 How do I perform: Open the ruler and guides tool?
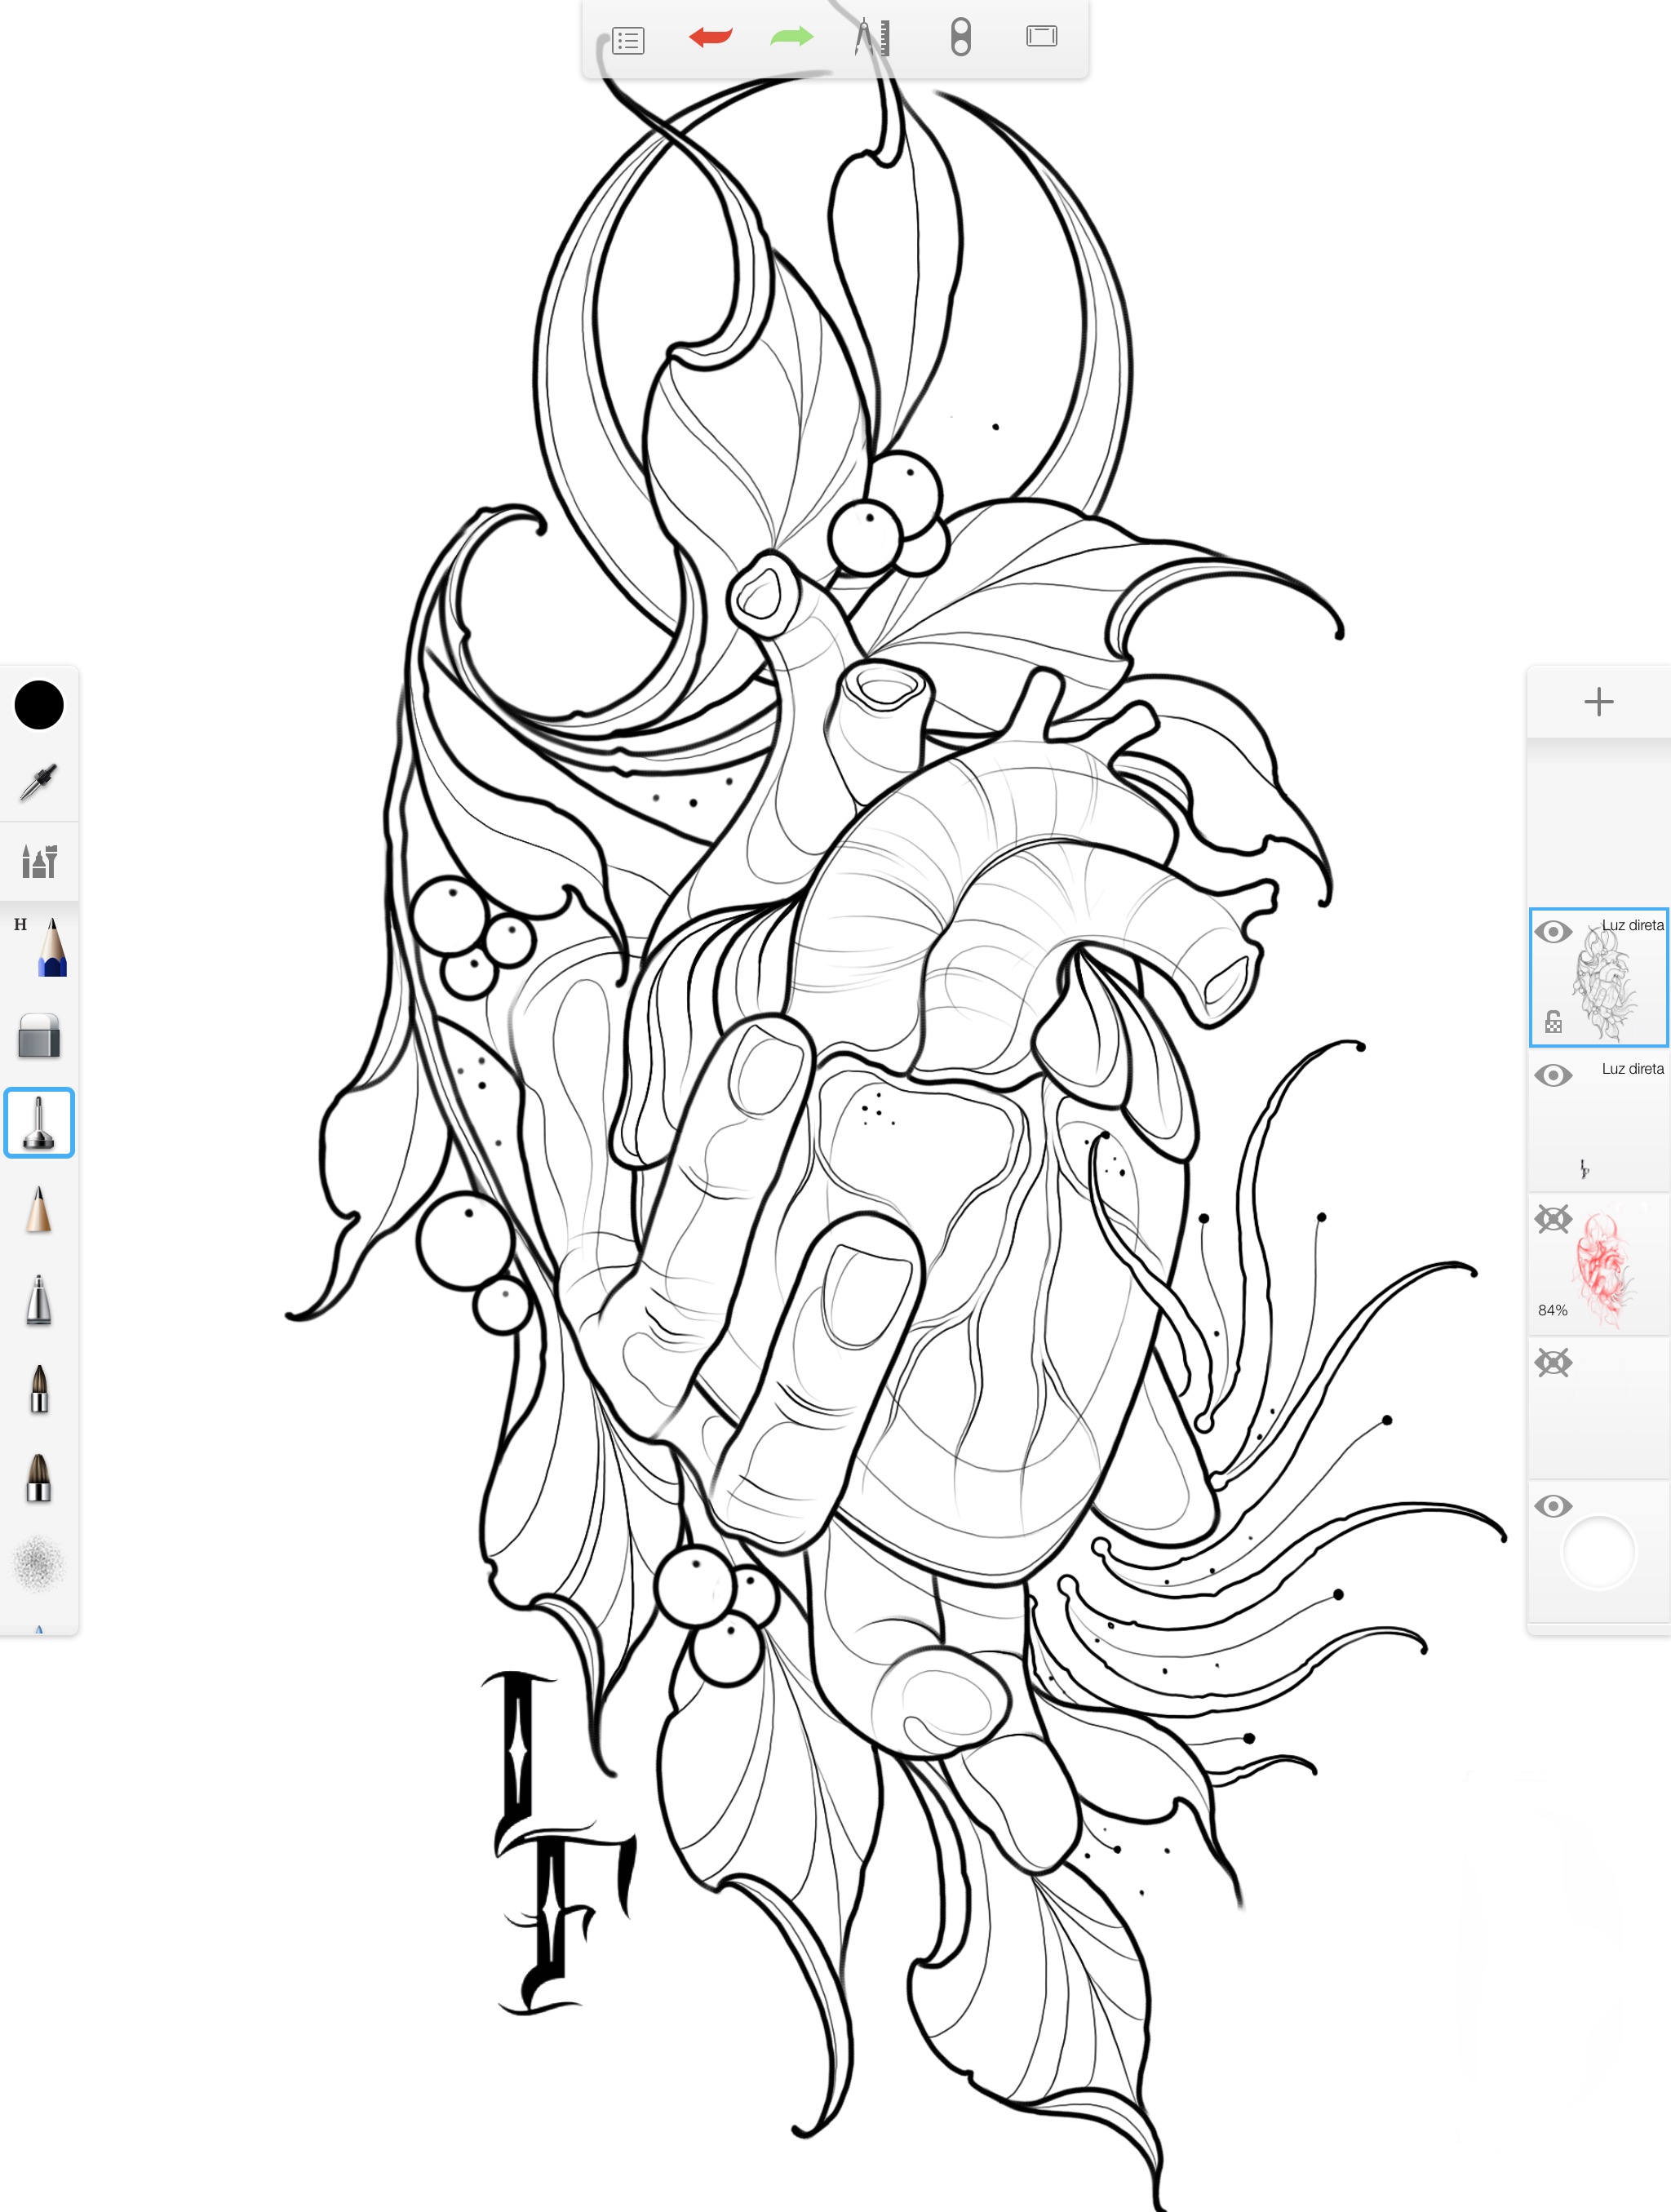(873, 38)
